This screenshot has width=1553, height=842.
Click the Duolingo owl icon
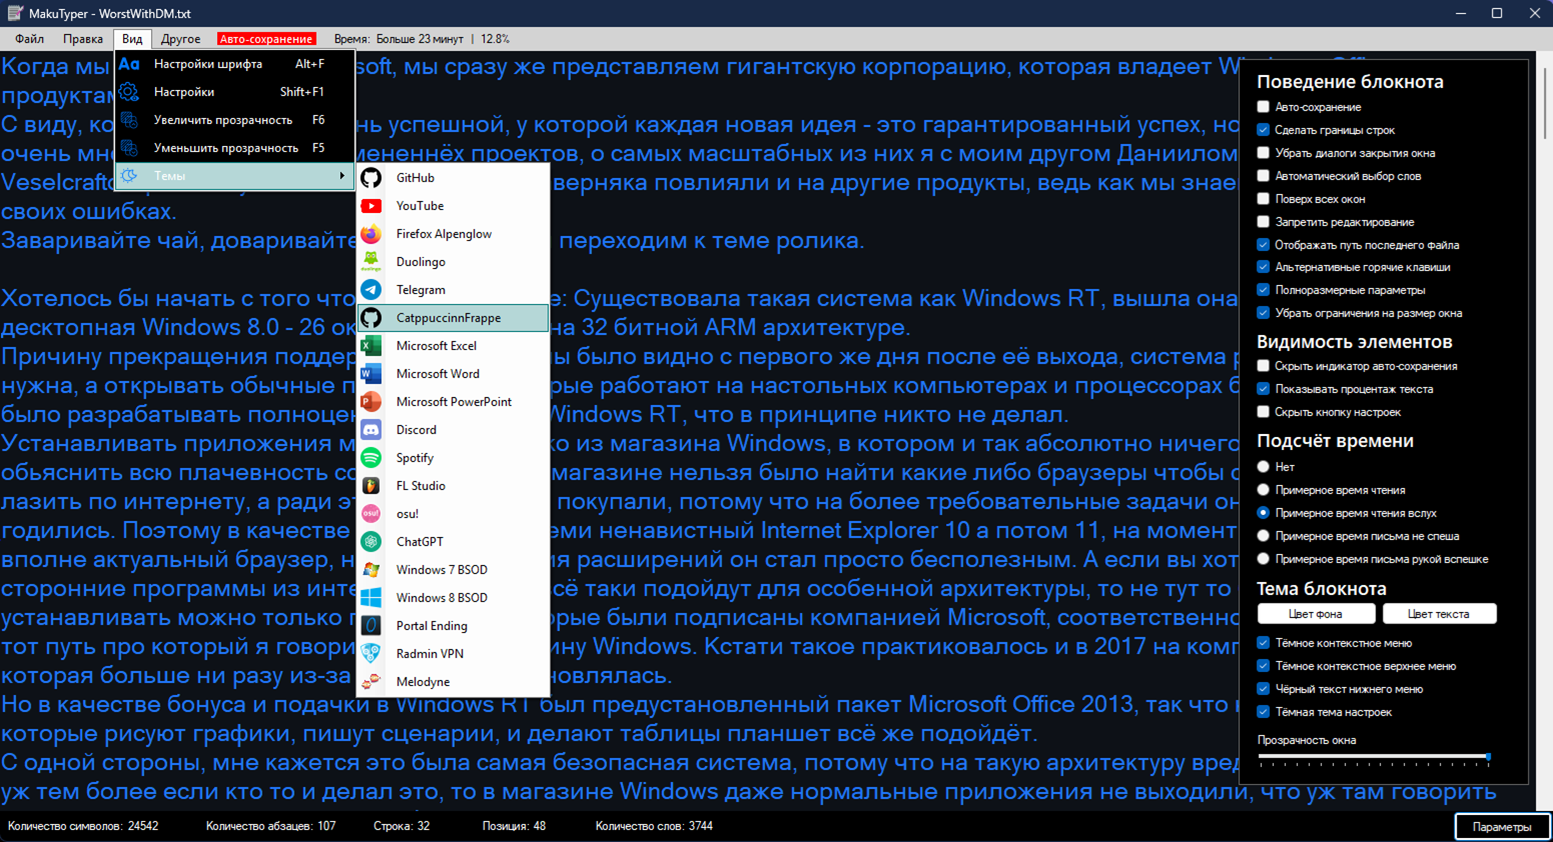371,262
